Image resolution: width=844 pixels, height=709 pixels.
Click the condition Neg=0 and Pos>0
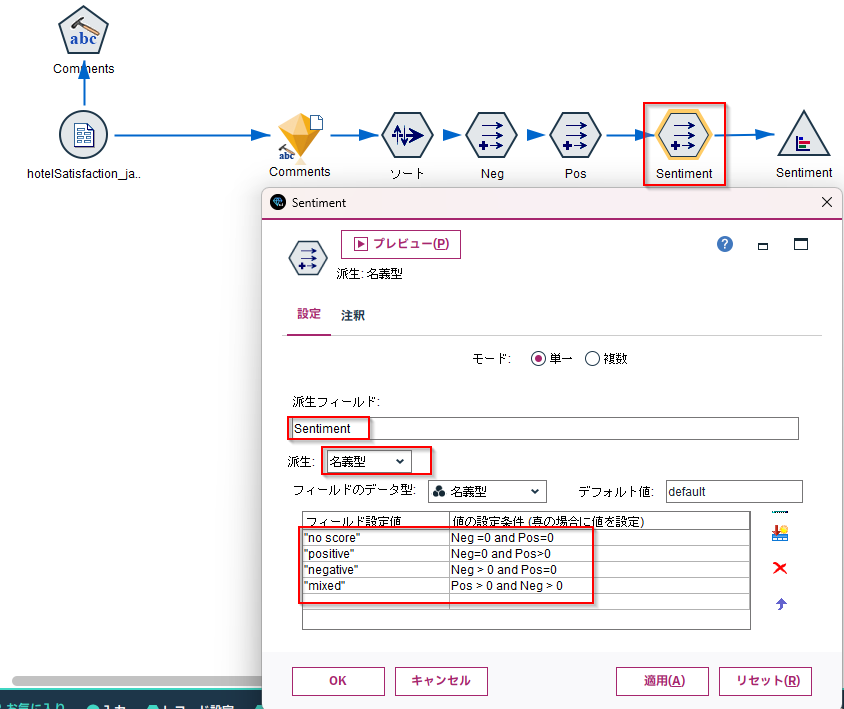click(600, 554)
